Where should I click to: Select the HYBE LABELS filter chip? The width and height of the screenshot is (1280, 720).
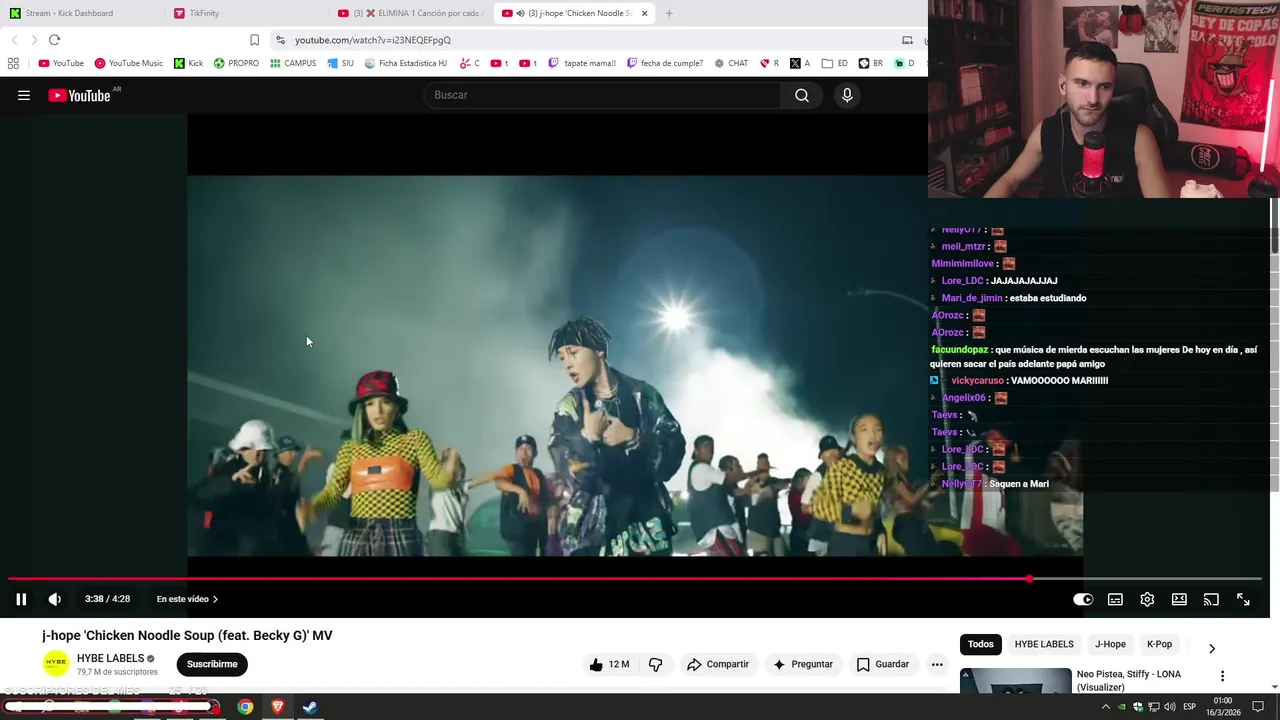pos(1044,644)
